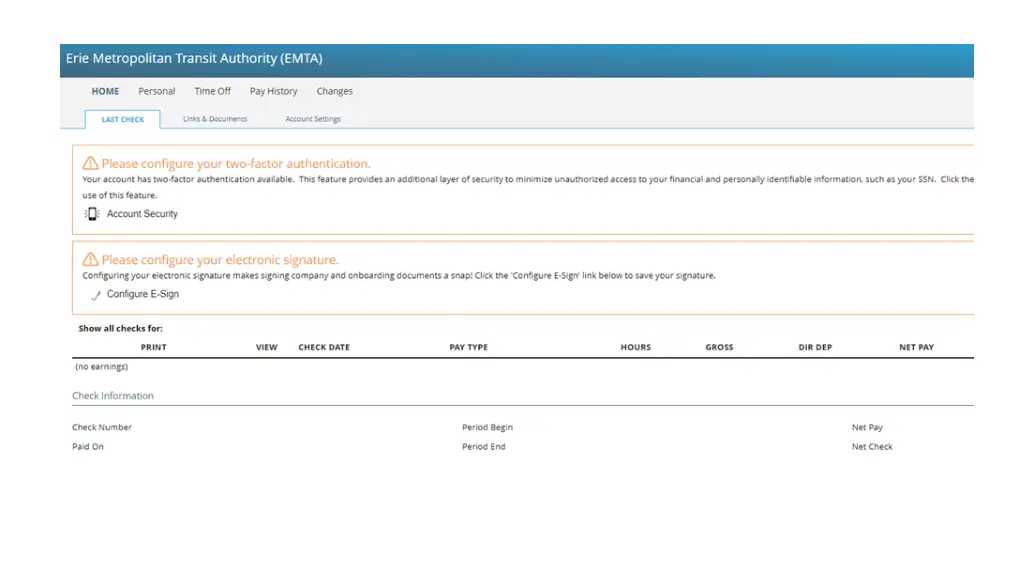
Task: Click the GROSS column header
Action: (x=719, y=347)
